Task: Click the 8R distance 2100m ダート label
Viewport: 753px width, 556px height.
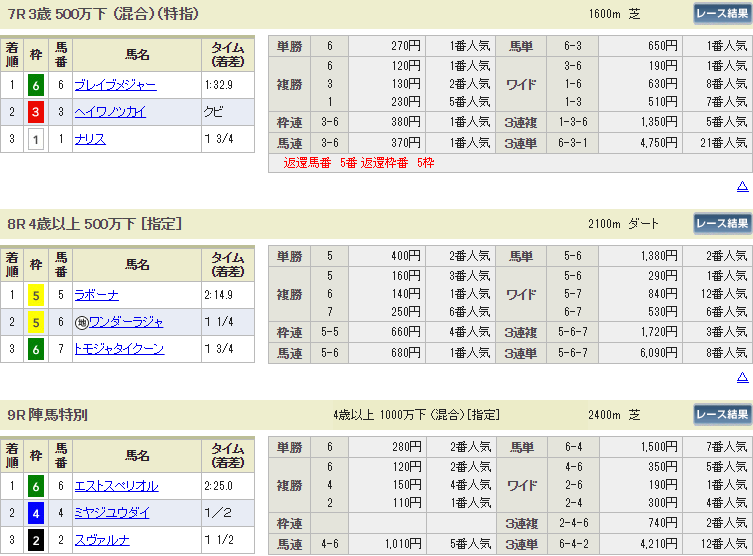Action: point(623,224)
